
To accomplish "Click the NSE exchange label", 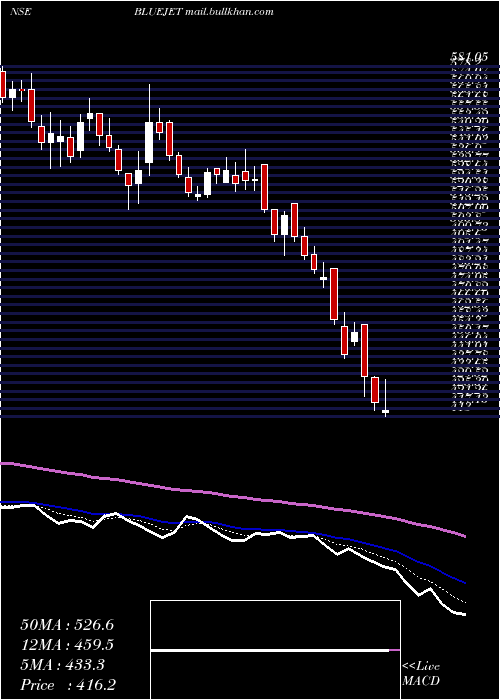I will coord(20,12).
